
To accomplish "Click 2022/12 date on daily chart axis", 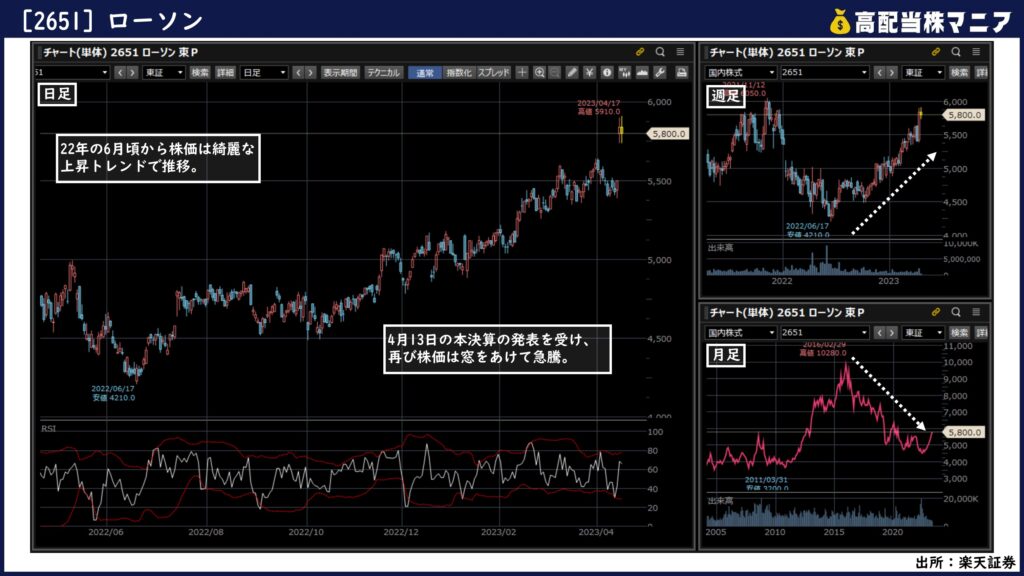I will [x=401, y=532].
